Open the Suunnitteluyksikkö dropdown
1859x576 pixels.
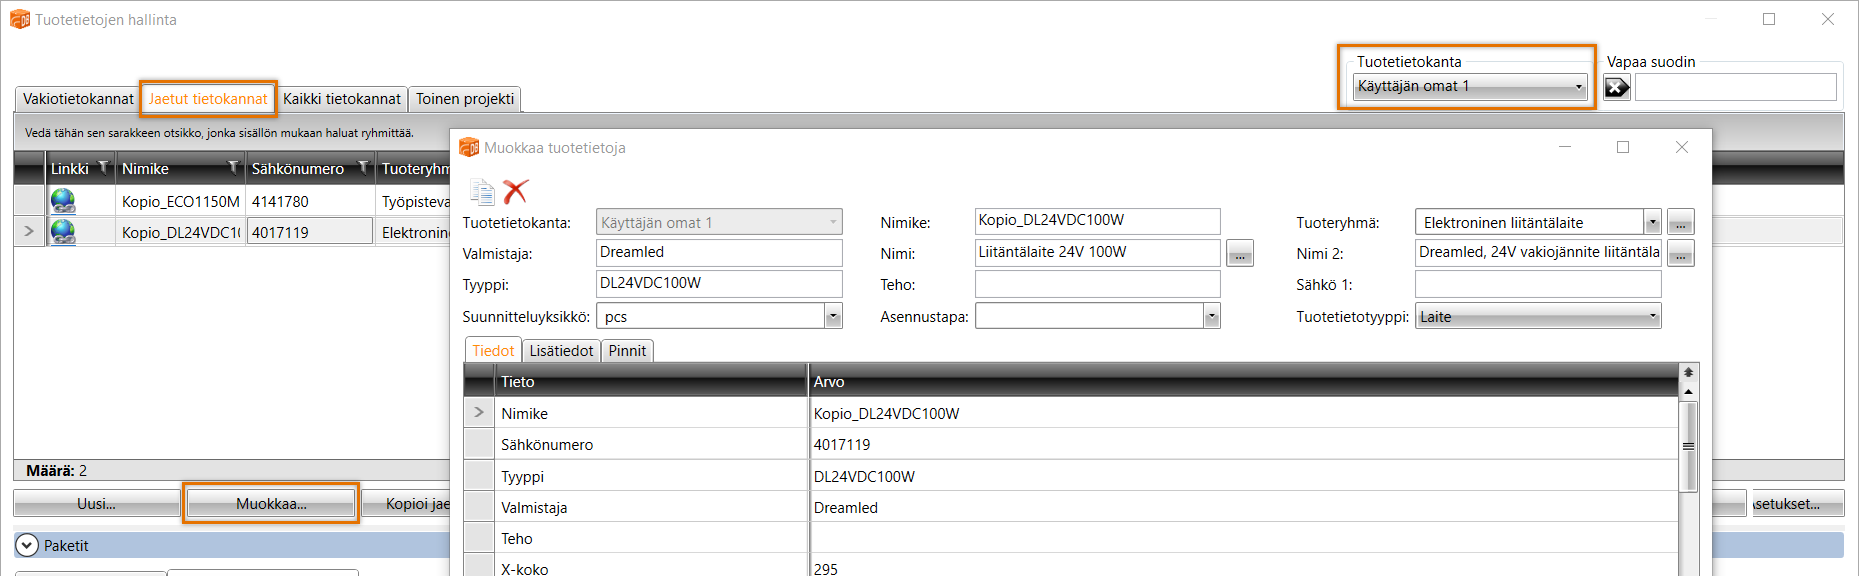click(x=833, y=317)
